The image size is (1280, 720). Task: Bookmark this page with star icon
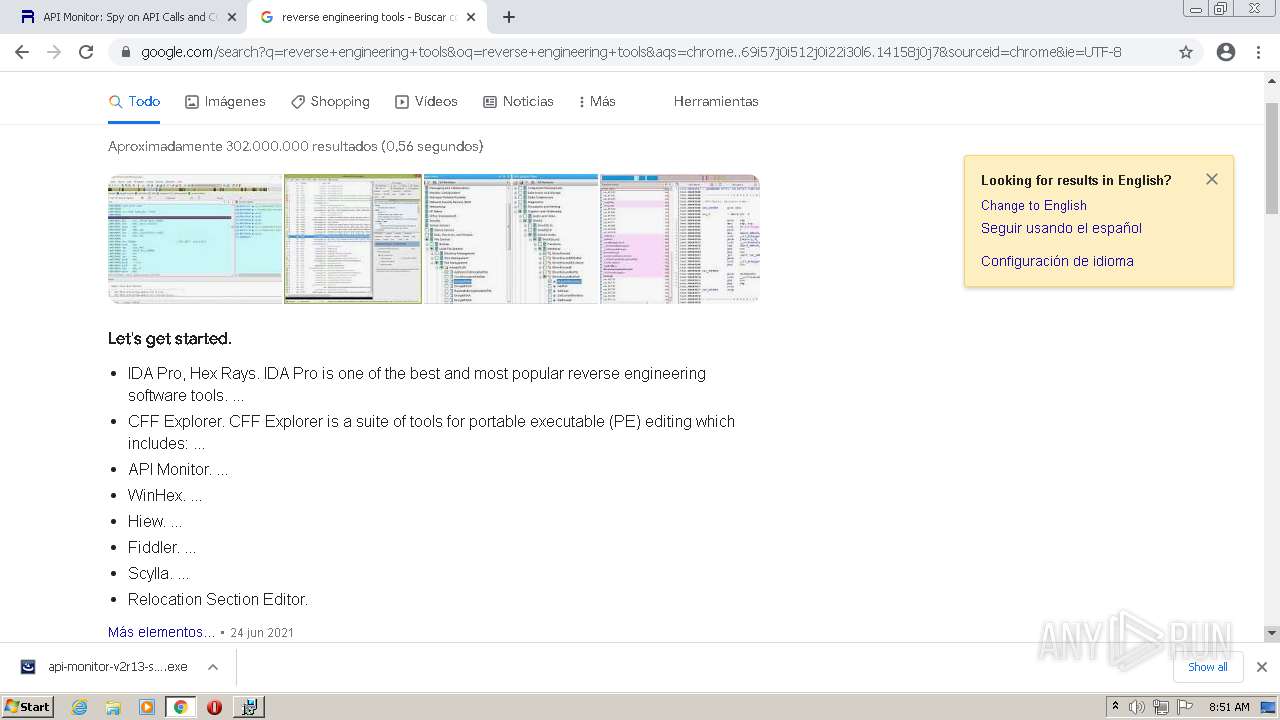1186,52
